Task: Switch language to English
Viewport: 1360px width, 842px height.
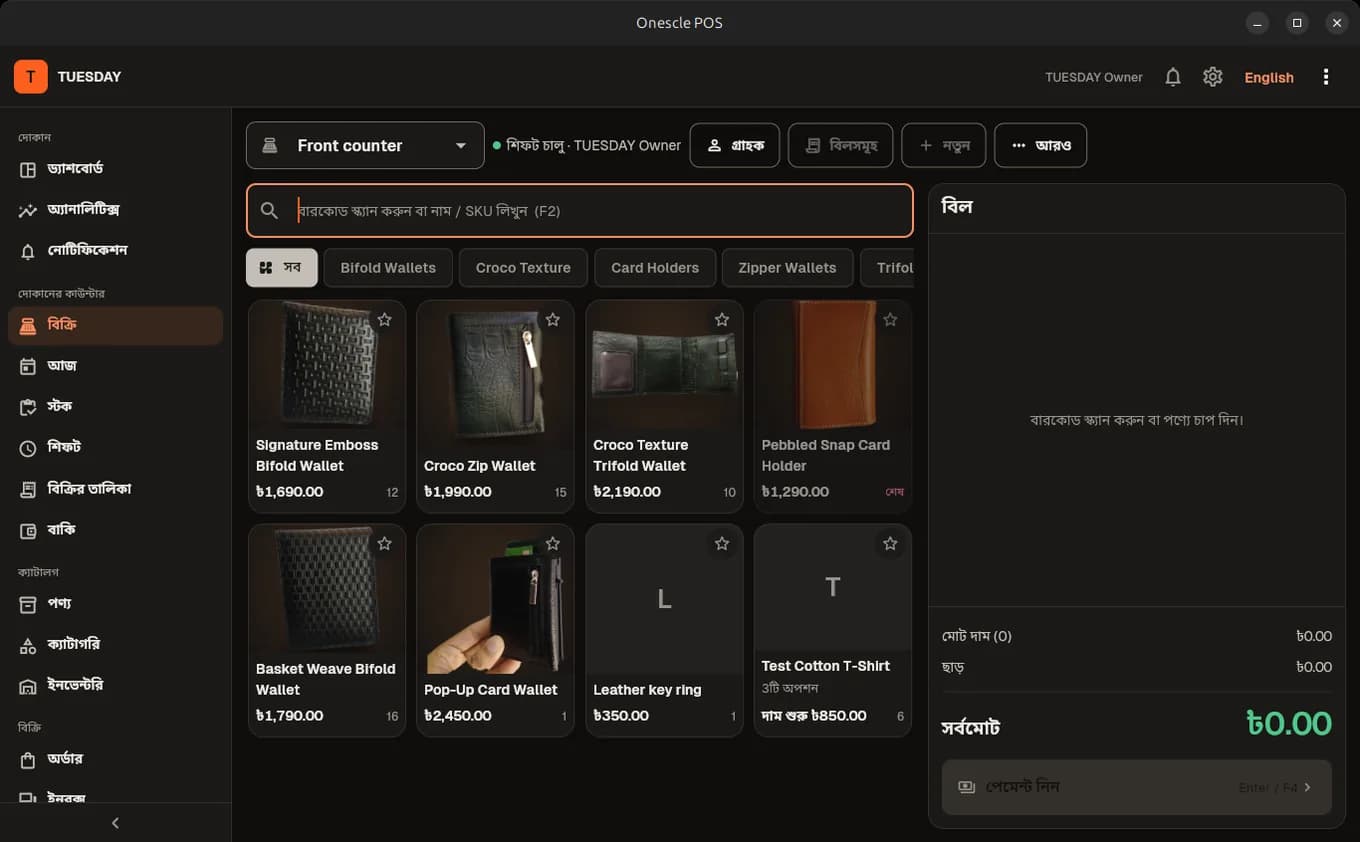Action: (x=1269, y=78)
